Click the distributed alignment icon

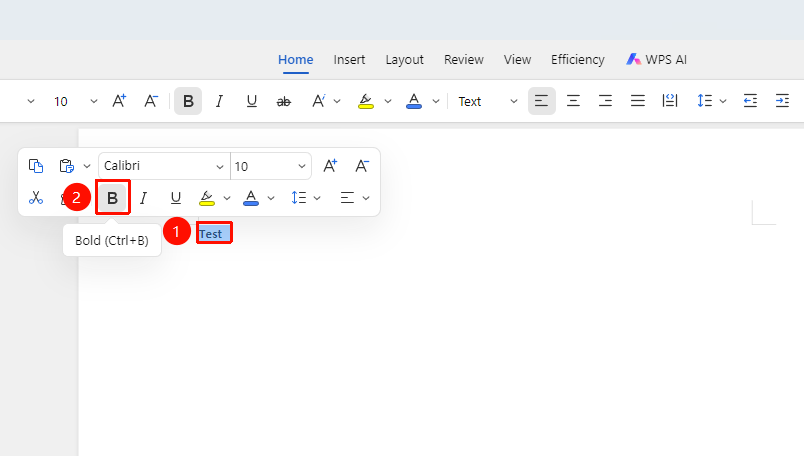coord(670,101)
